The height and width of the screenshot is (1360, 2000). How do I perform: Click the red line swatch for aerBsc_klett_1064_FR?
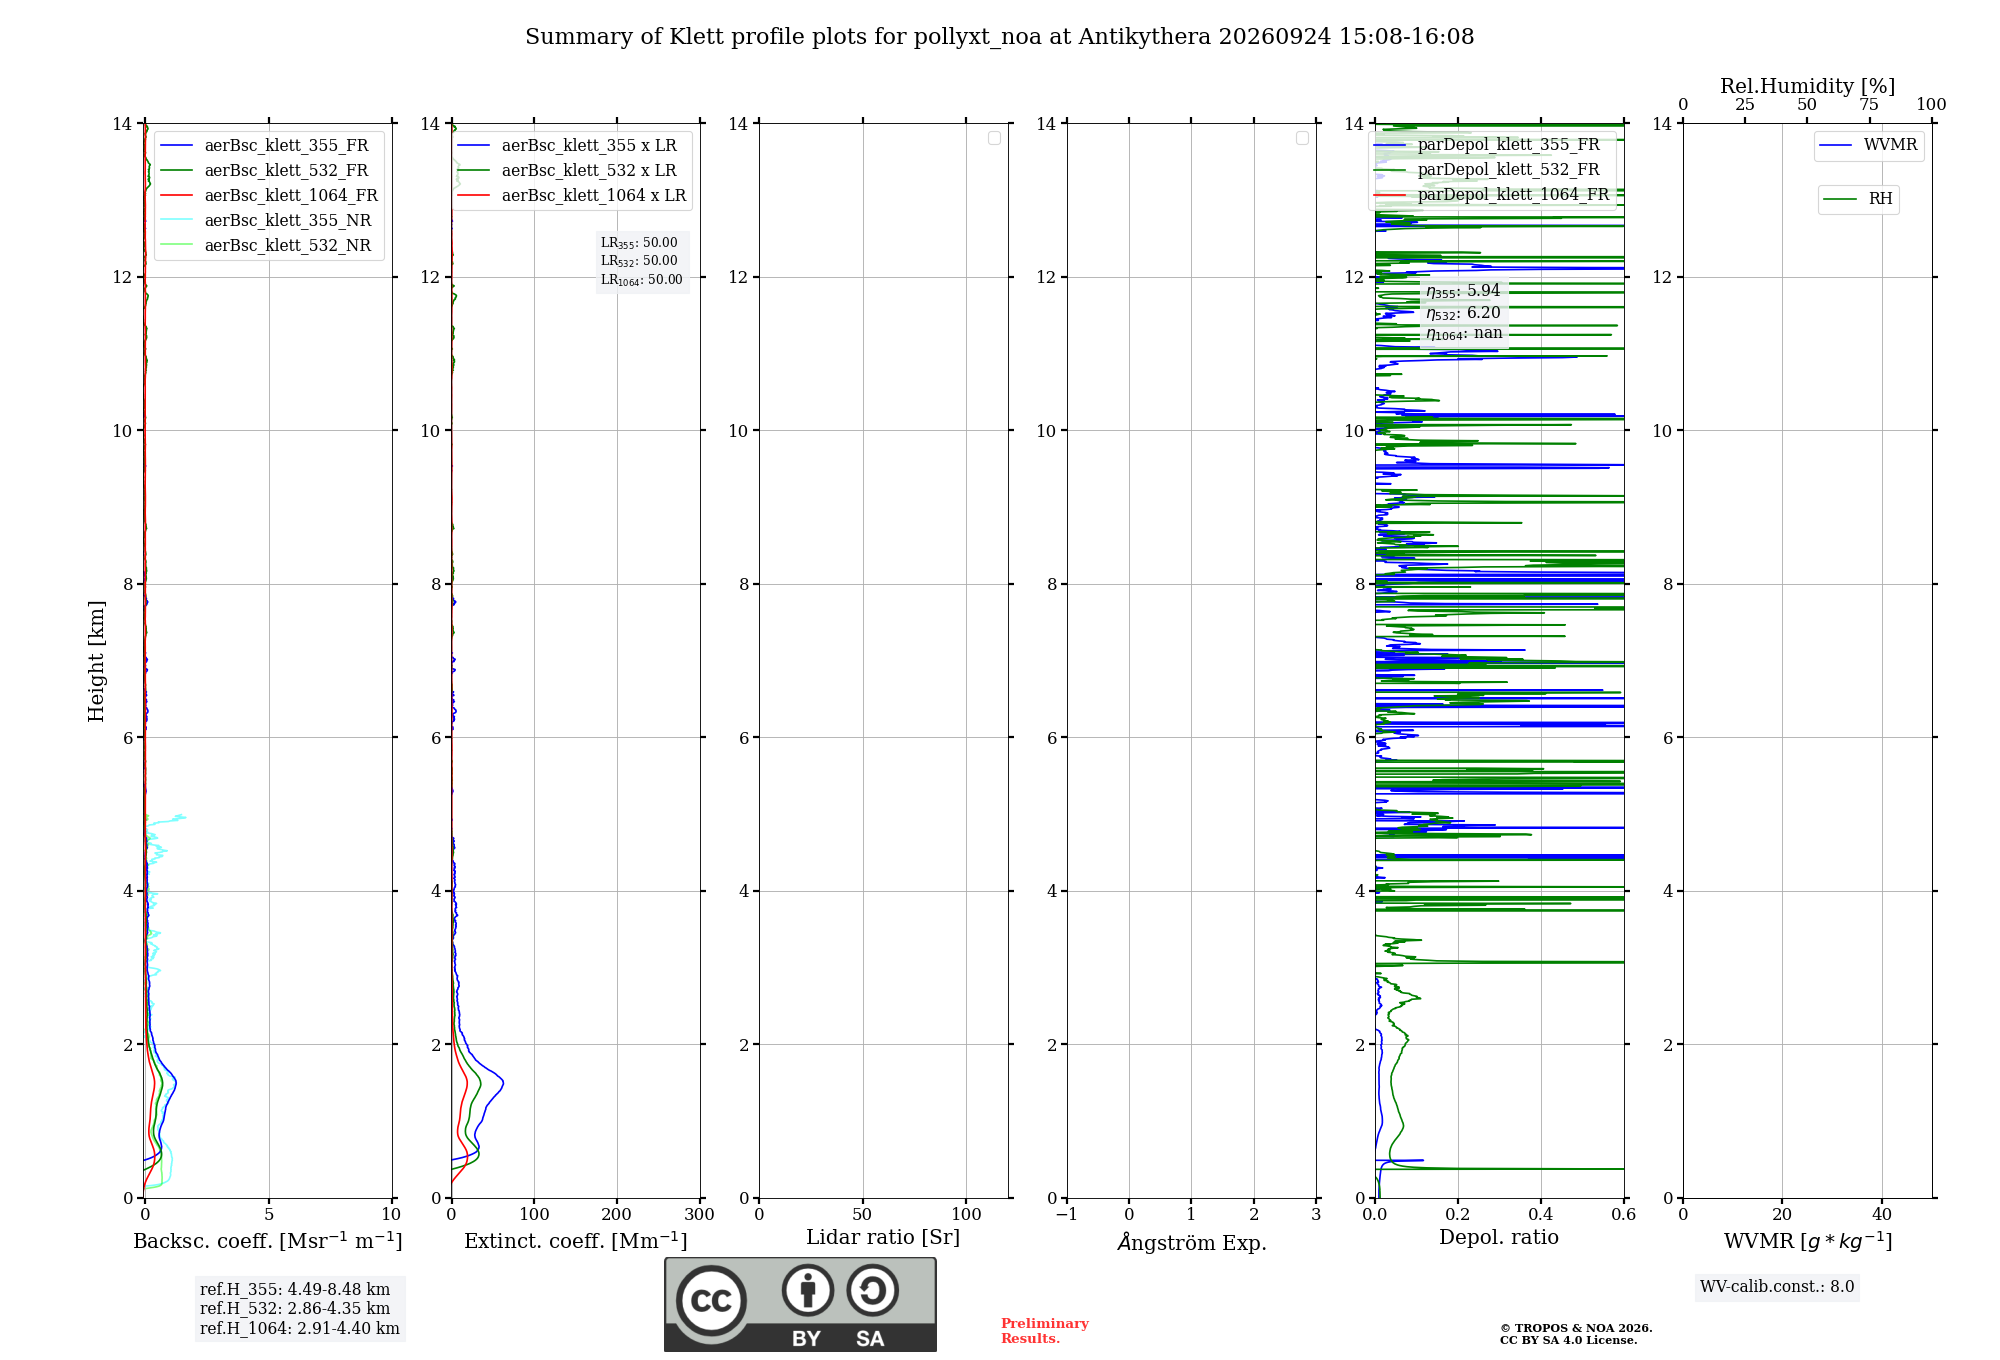point(176,196)
